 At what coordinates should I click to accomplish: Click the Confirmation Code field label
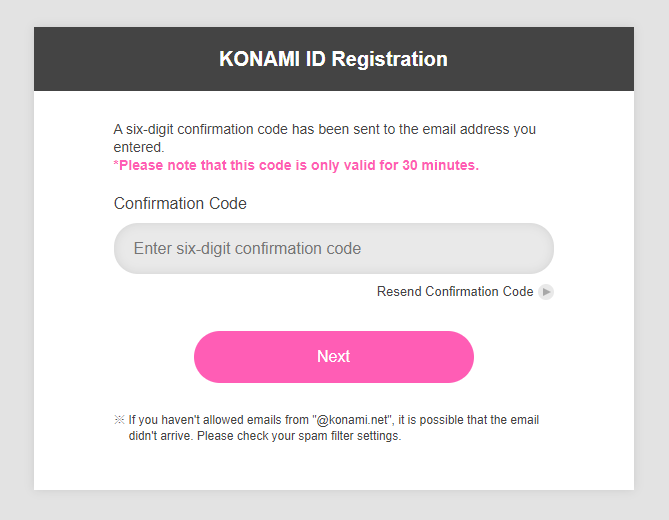180,203
